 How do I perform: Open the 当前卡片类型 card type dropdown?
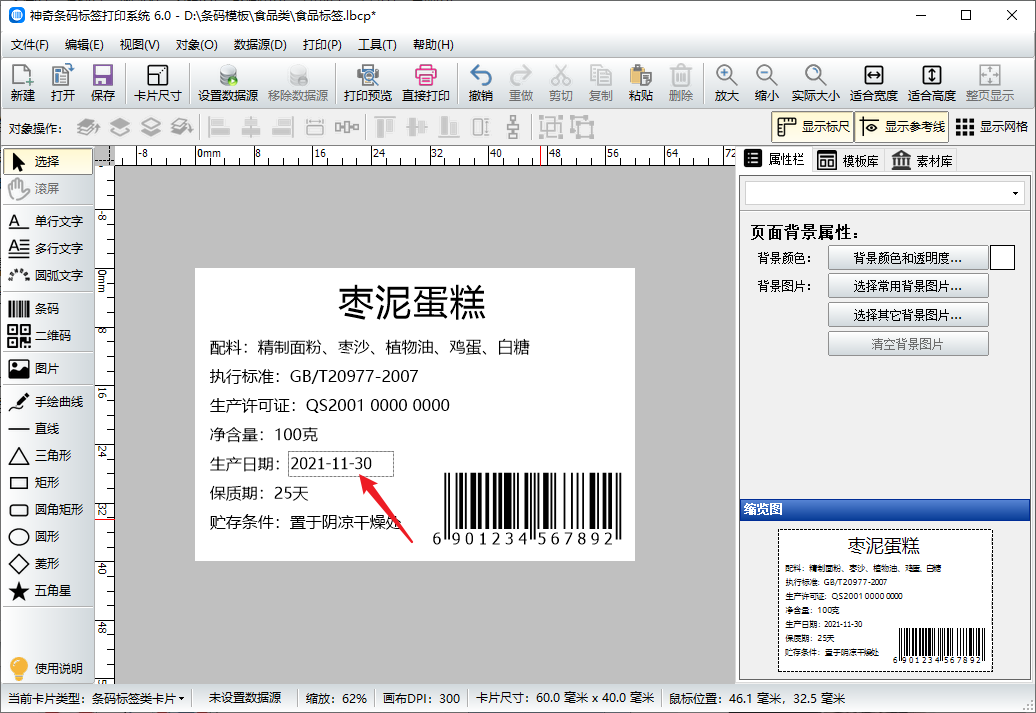coord(137,698)
